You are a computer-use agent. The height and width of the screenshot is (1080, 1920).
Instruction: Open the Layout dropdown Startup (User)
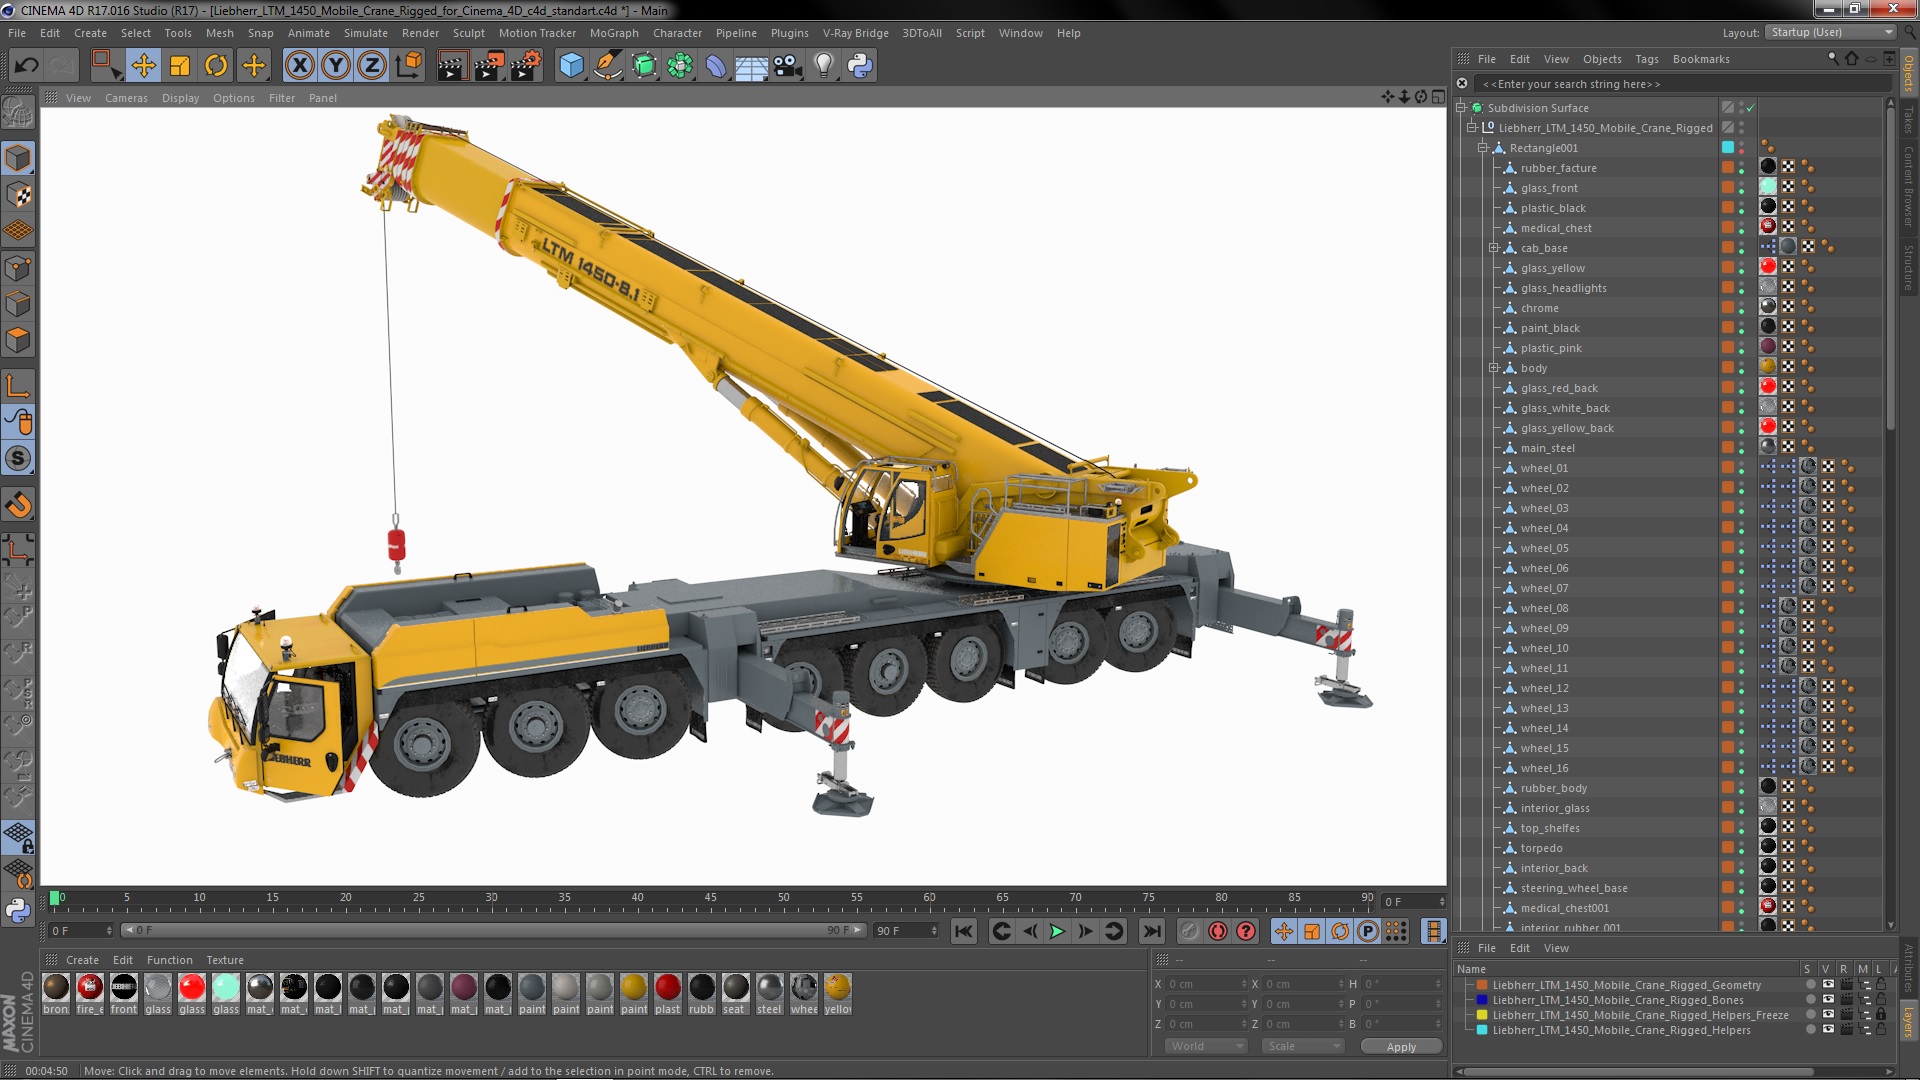(x=1829, y=32)
